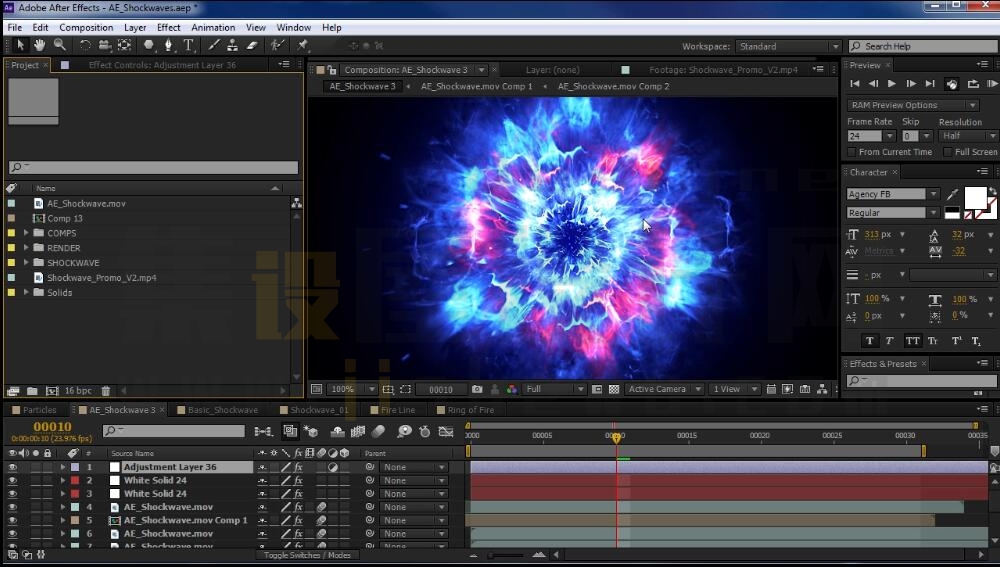Click the Search Help input field
This screenshot has height=567, width=1000.
922,47
